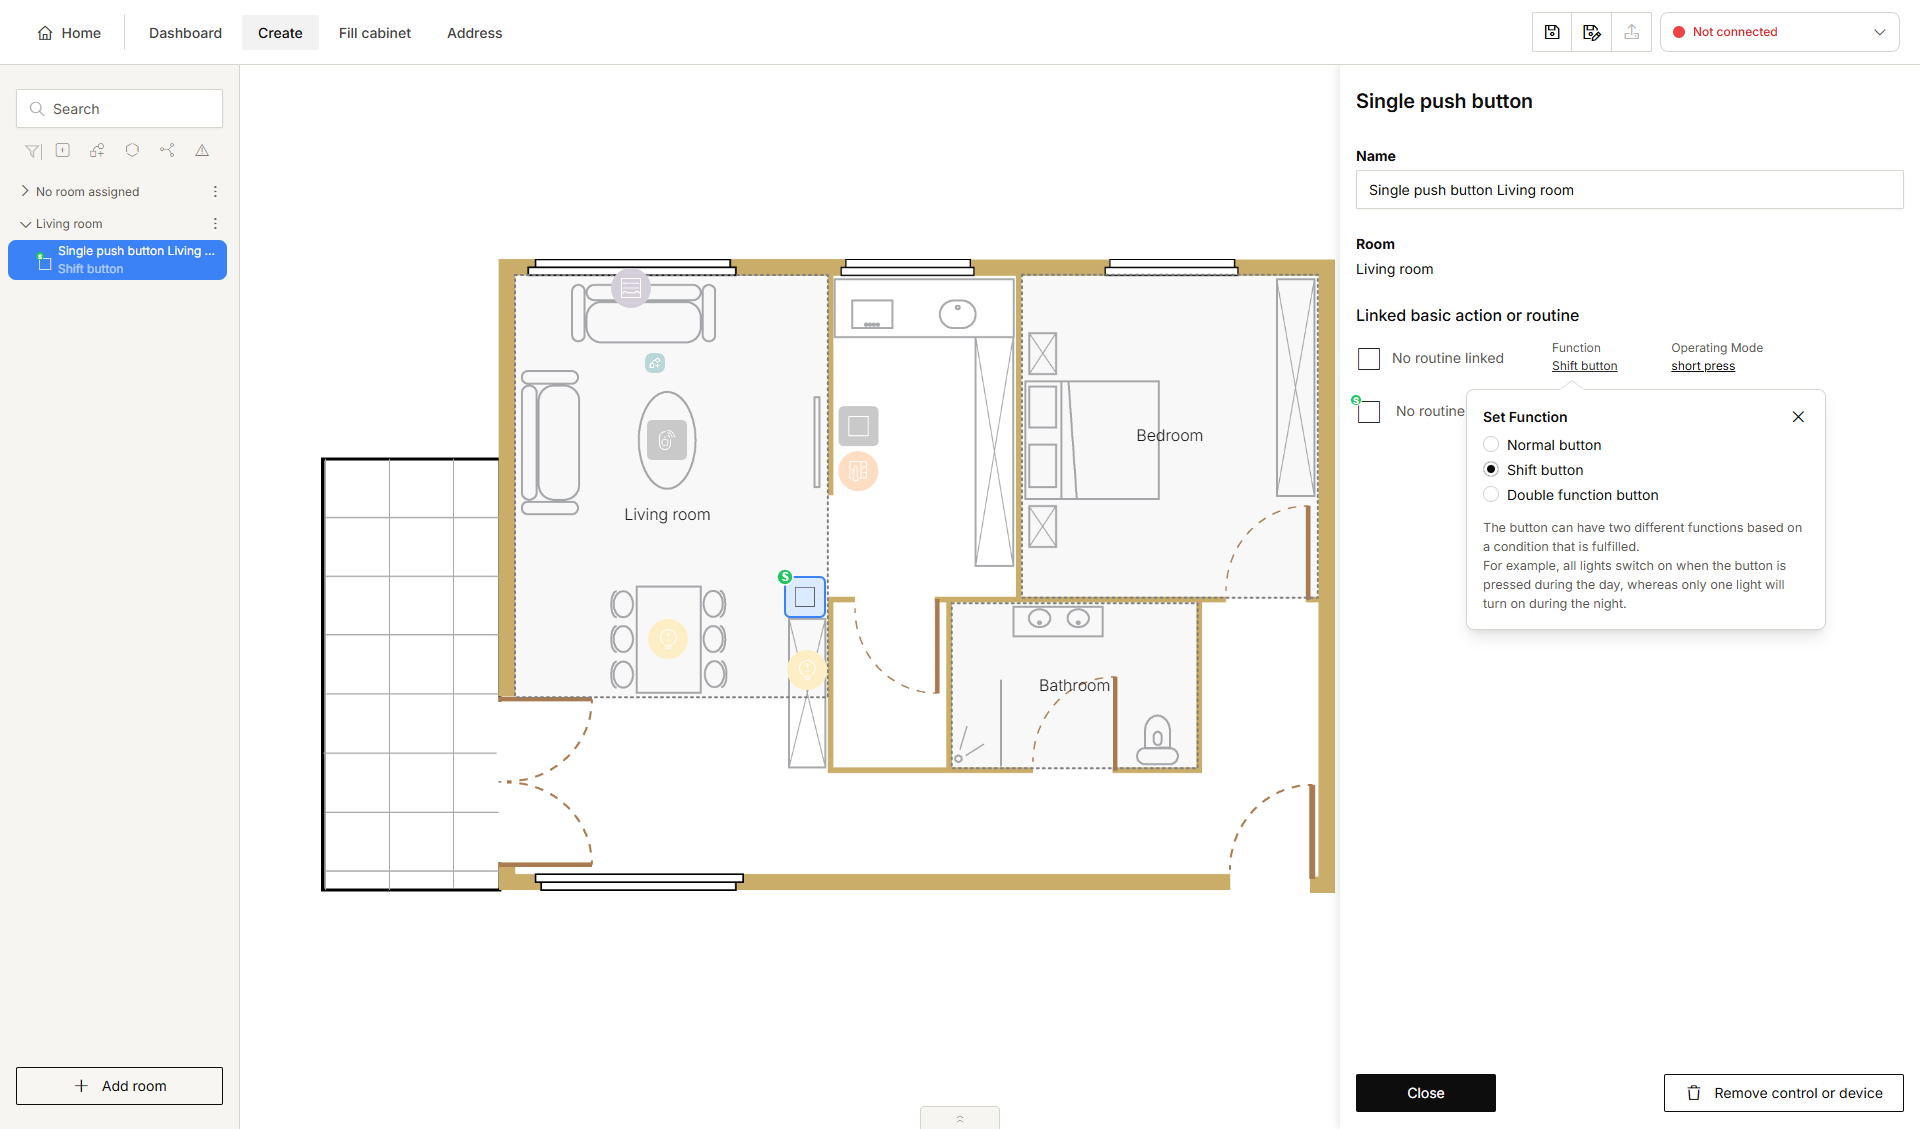Collapse the Living room group
Image resolution: width=1920 pixels, height=1129 pixels.
[x=25, y=224]
